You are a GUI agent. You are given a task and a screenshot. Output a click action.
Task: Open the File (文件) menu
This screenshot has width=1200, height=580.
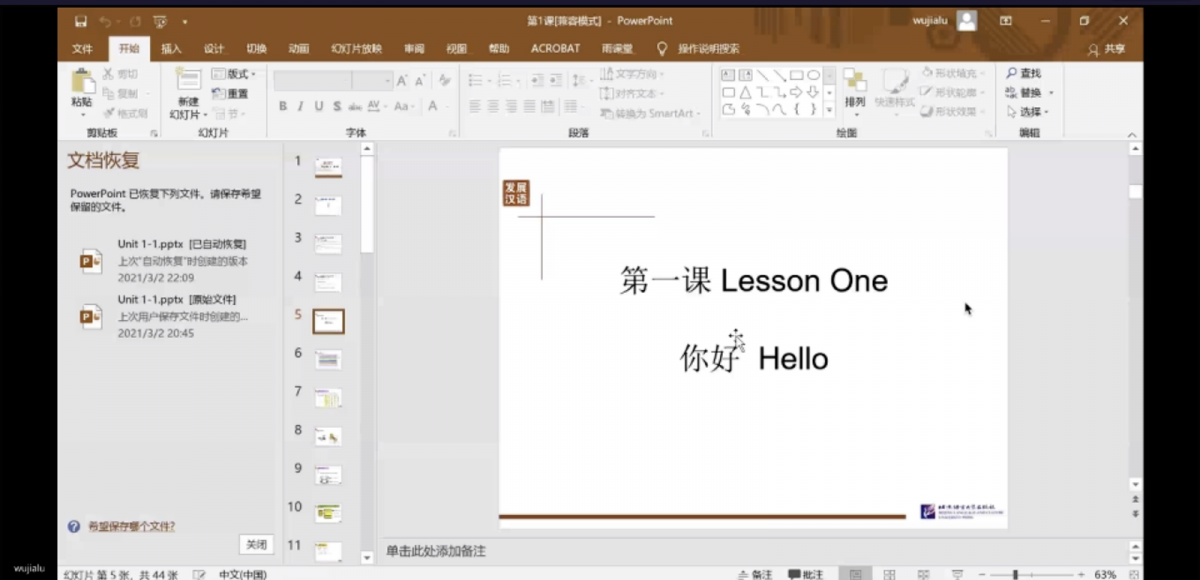pos(82,49)
